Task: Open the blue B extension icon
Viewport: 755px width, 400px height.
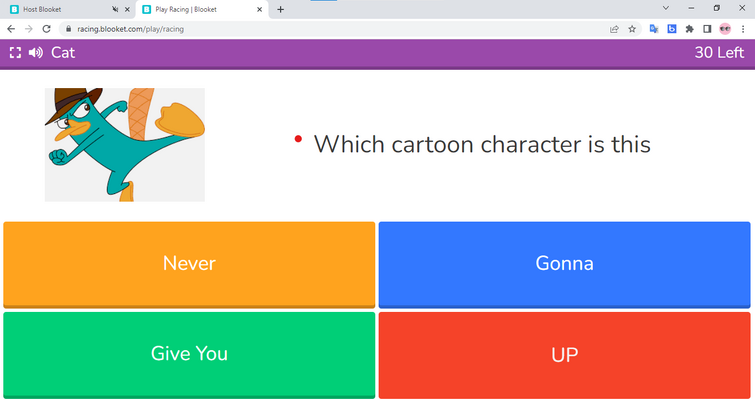Action: pos(672,29)
